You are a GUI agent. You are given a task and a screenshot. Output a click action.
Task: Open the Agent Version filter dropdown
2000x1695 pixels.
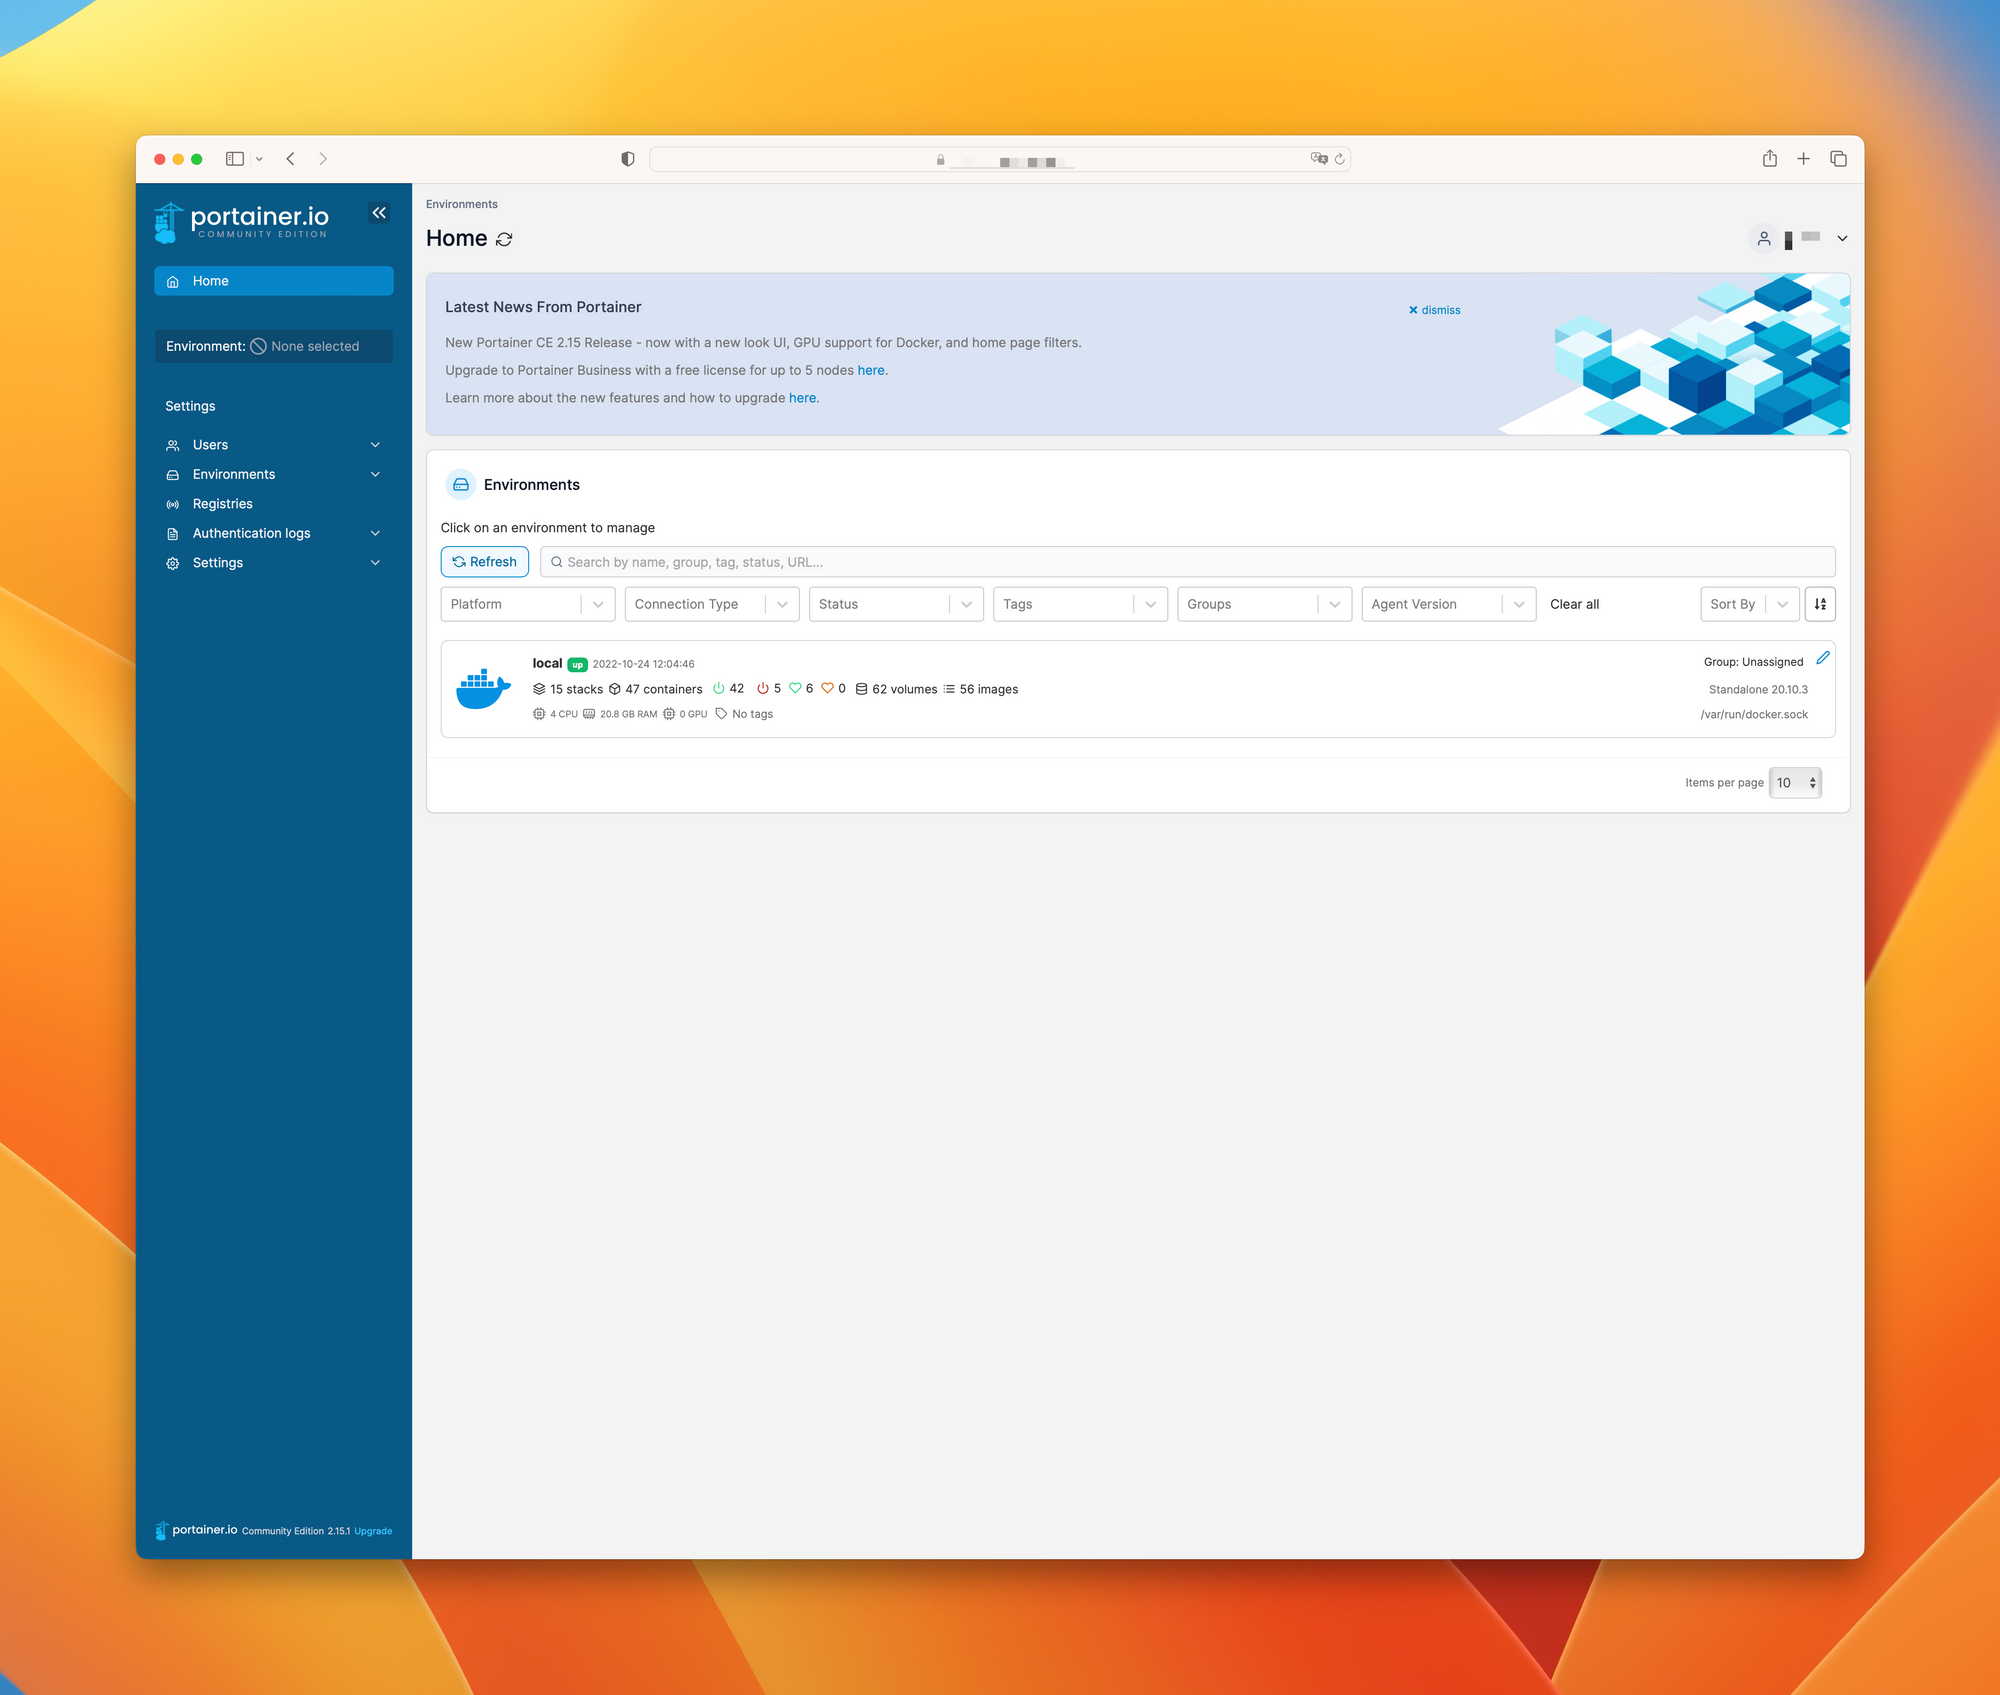[1448, 604]
